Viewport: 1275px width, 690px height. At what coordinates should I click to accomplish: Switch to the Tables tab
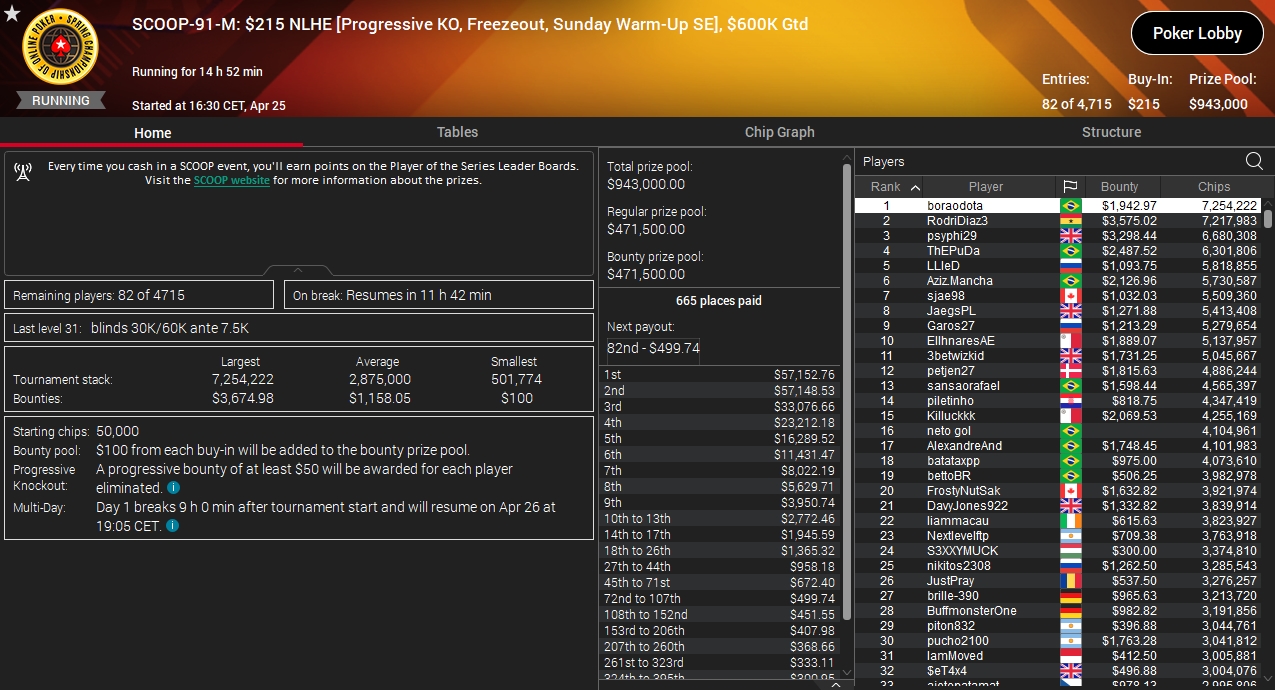click(x=457, y=132)
